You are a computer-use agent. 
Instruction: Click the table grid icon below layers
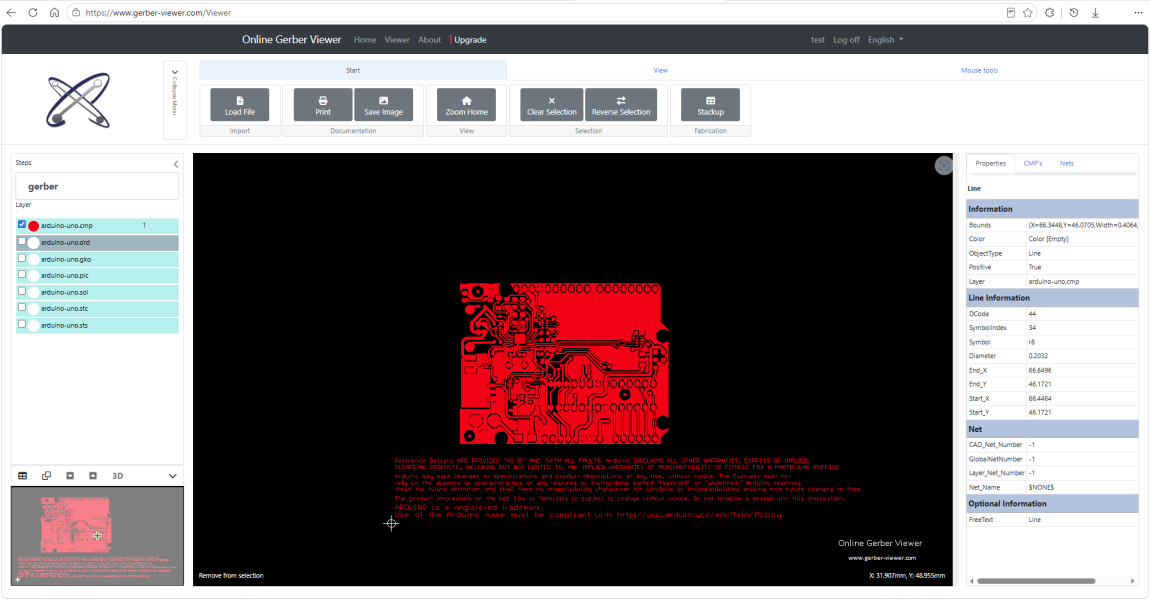(x=23, y=476)
